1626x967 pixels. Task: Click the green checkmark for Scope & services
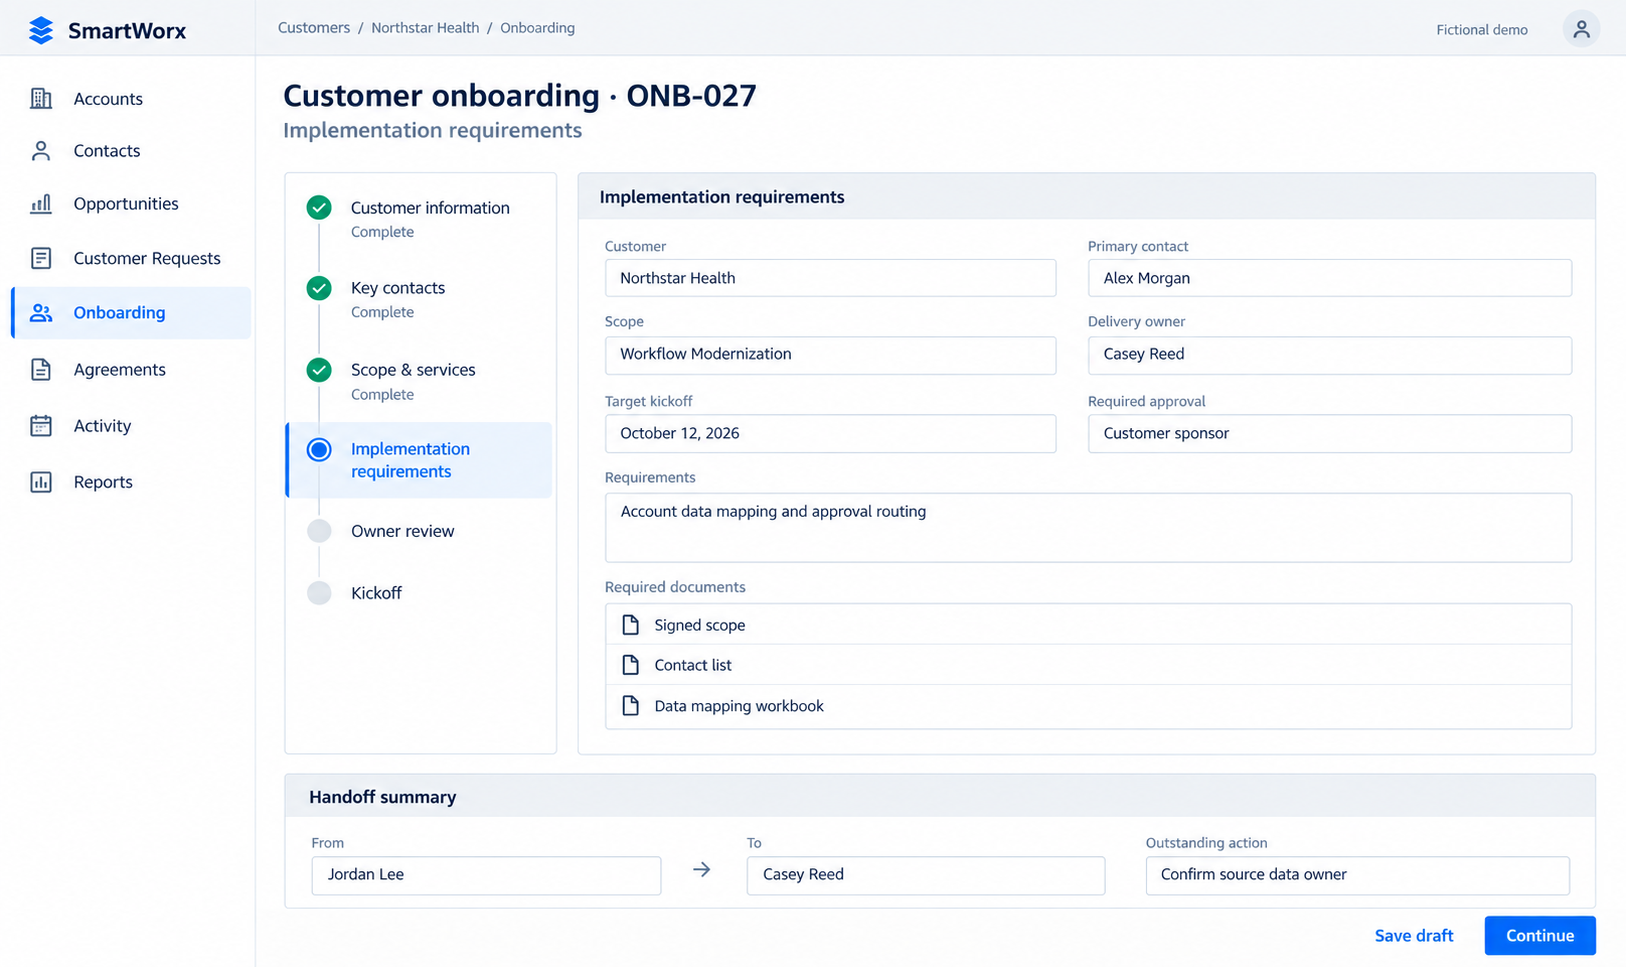319,370
